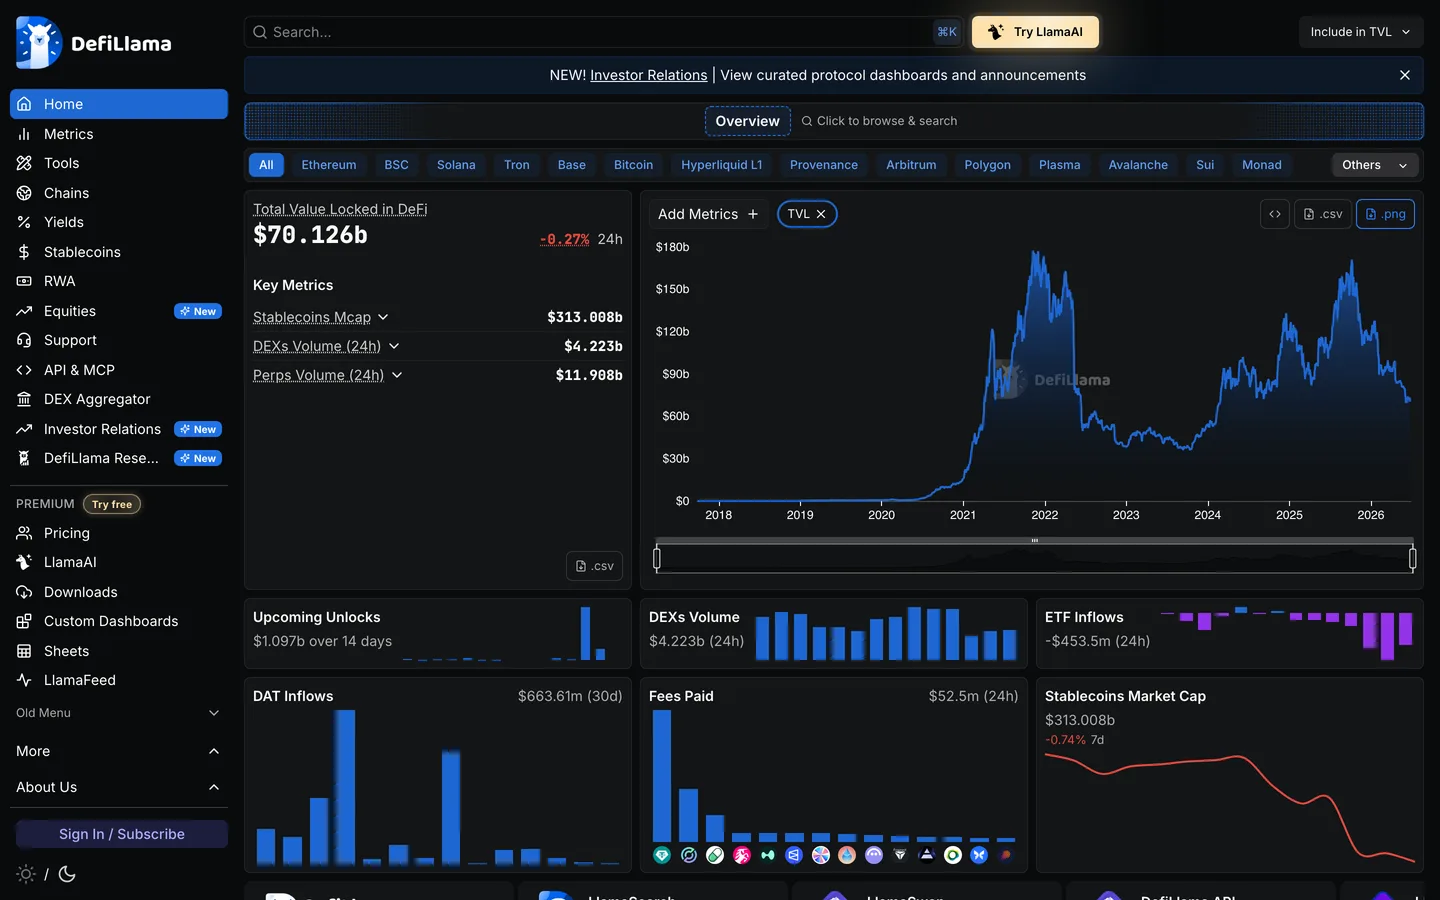The image size is (1440, 900).
Task: Expand the Old Menu section
Action: (119, 713)
